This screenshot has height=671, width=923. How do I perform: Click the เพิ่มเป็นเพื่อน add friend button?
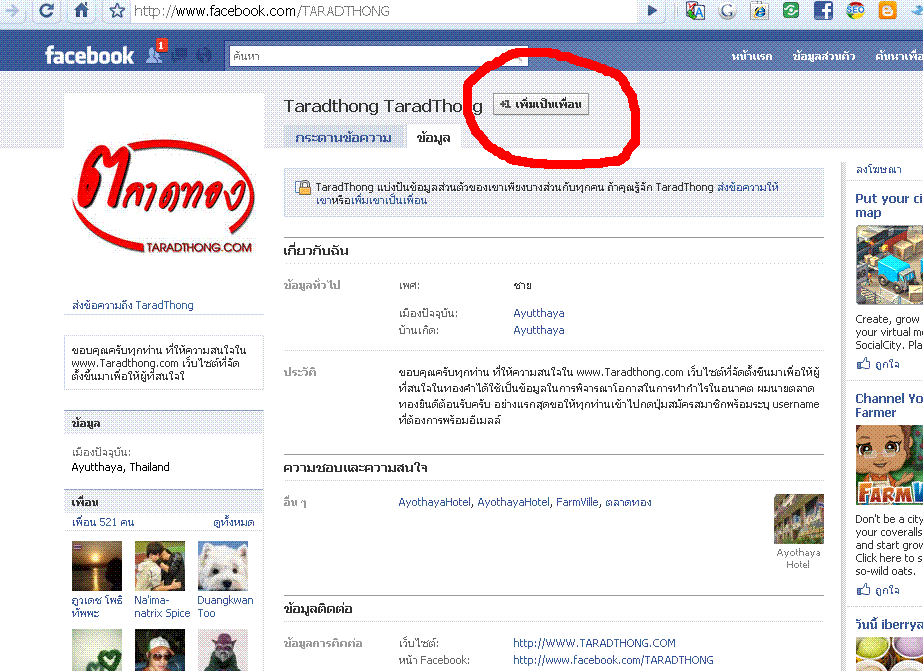click(540, 104)
